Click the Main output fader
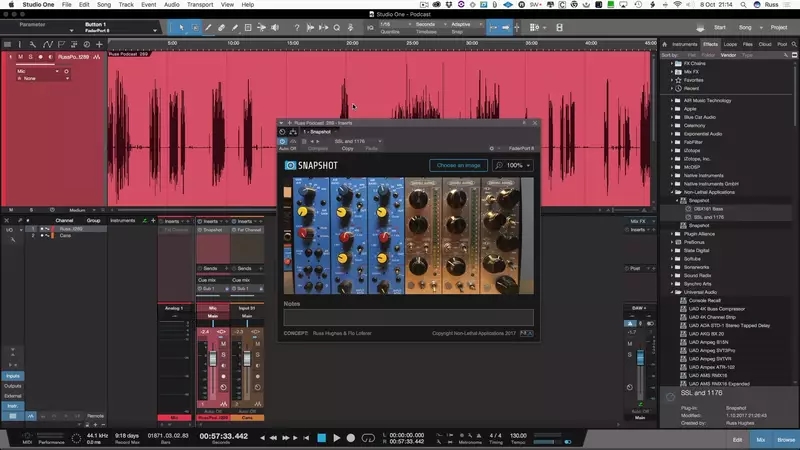The image size is (800, 450). pyautogui.click(x=640, y=357)
